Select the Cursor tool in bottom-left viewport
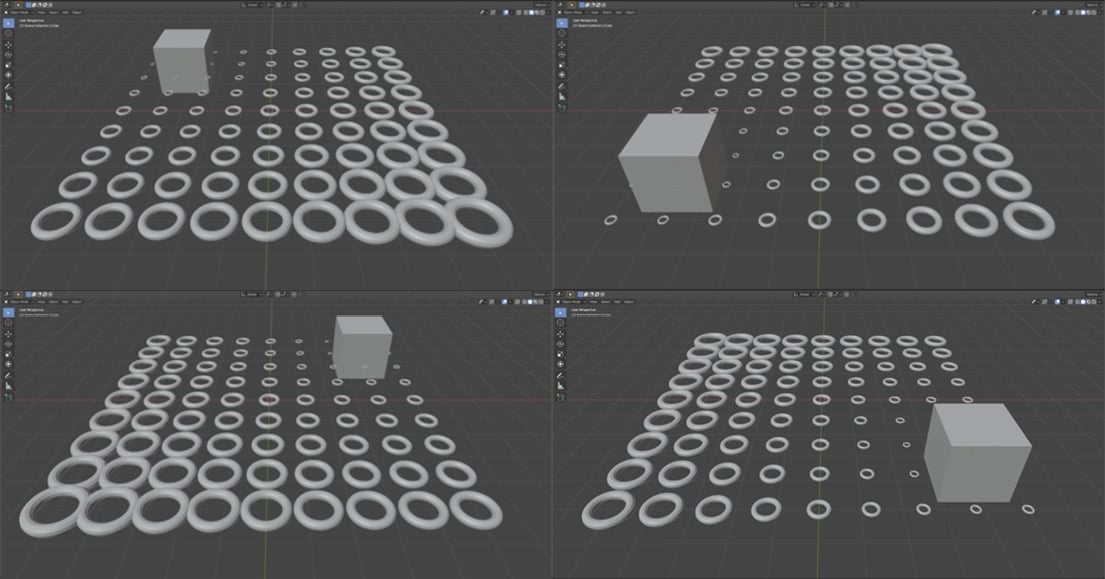This screenshot has height=579, width=1105. click(8, 323)
